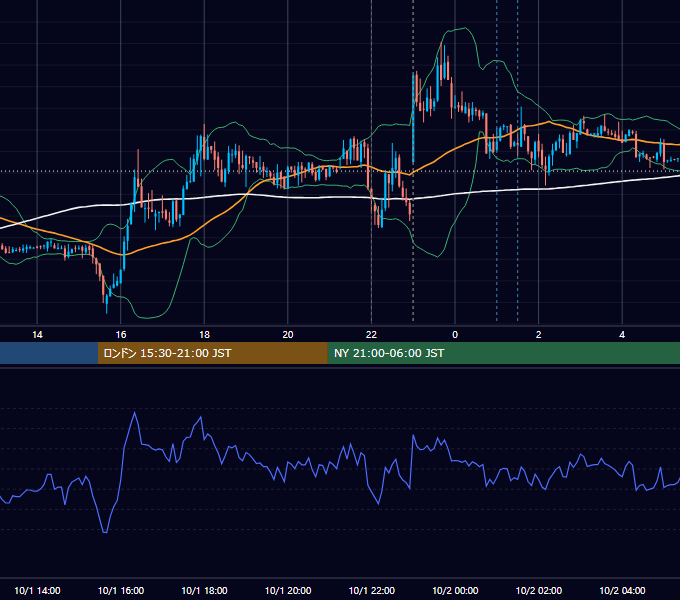Click the 0 hour axis label
Image resolution: width=680 pixels, height=600 pixels.
point(455,335)
